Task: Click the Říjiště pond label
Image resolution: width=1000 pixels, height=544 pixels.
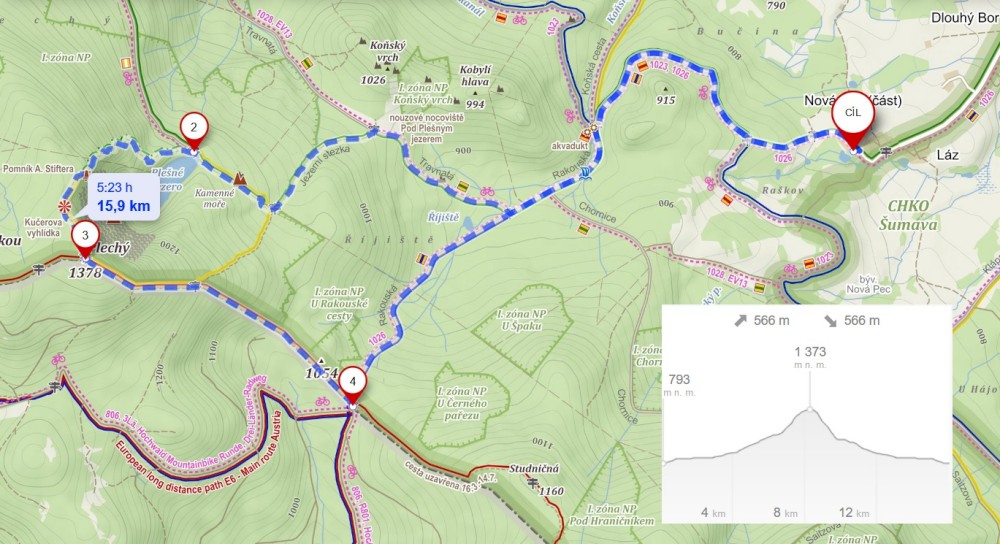Action: click(x=443, y=217)
